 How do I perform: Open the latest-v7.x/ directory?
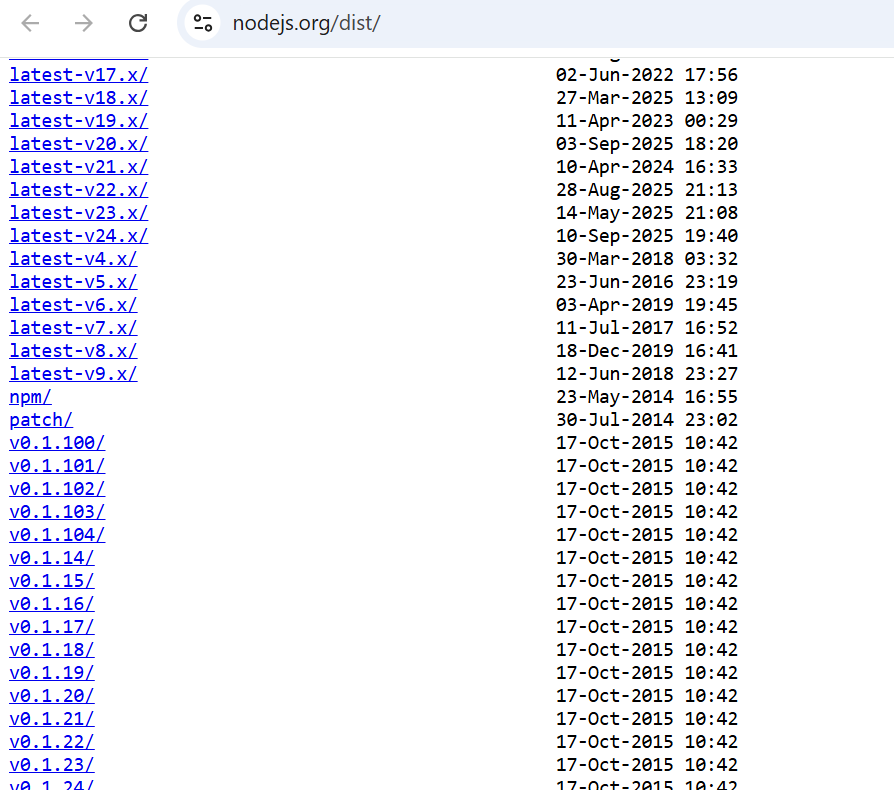click(x=73, y=328)
